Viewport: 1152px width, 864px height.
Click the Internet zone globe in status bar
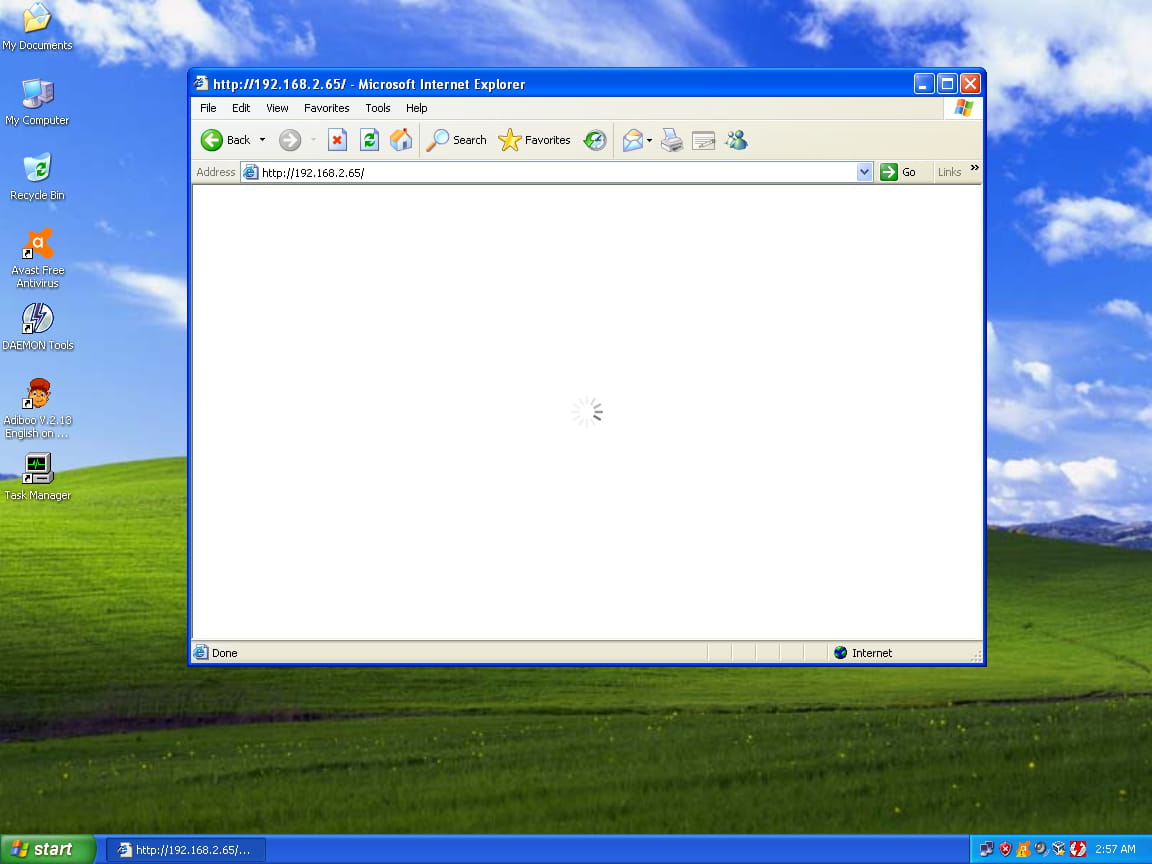click(840, 652)
